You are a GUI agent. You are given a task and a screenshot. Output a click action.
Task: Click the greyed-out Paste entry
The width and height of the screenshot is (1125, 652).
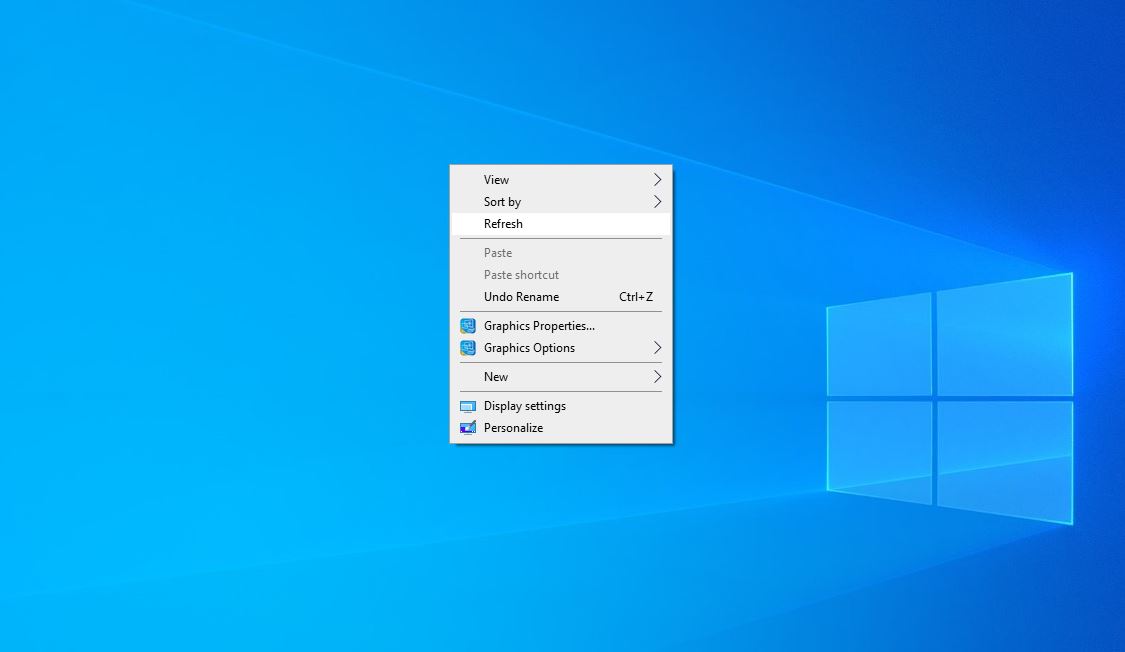(x=561, y=253)
